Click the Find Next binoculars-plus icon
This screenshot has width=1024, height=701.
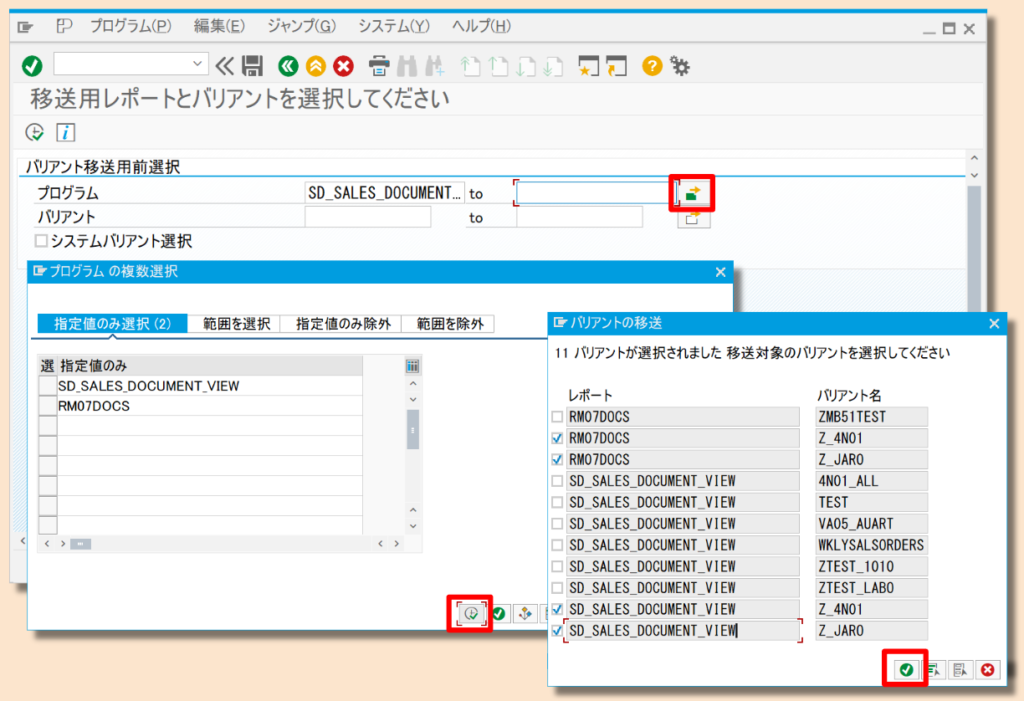click(x=434, y=65)
